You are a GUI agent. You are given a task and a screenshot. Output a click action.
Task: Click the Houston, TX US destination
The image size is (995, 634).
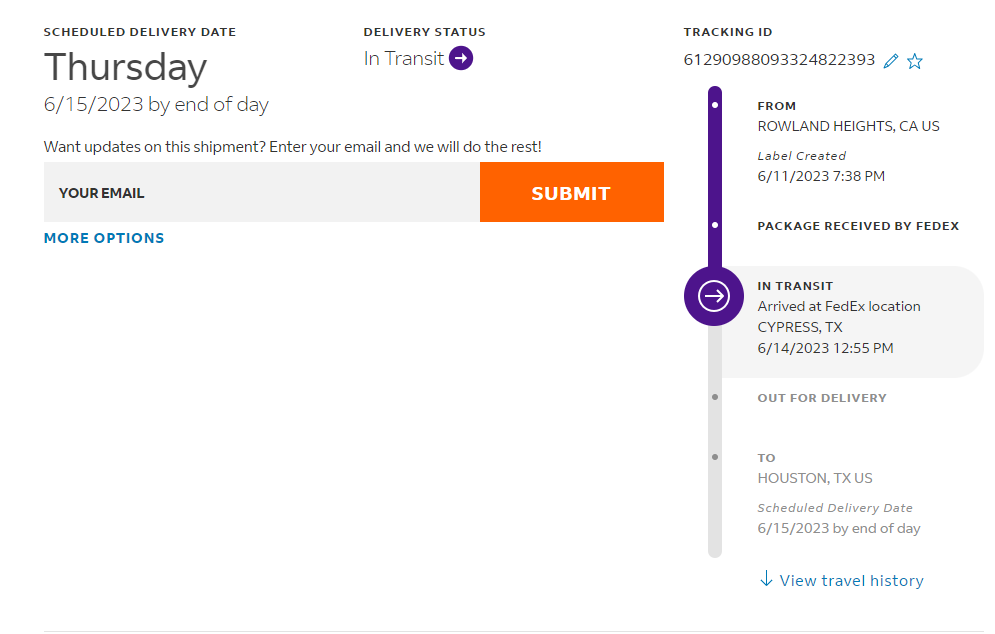tap(815, 478)
